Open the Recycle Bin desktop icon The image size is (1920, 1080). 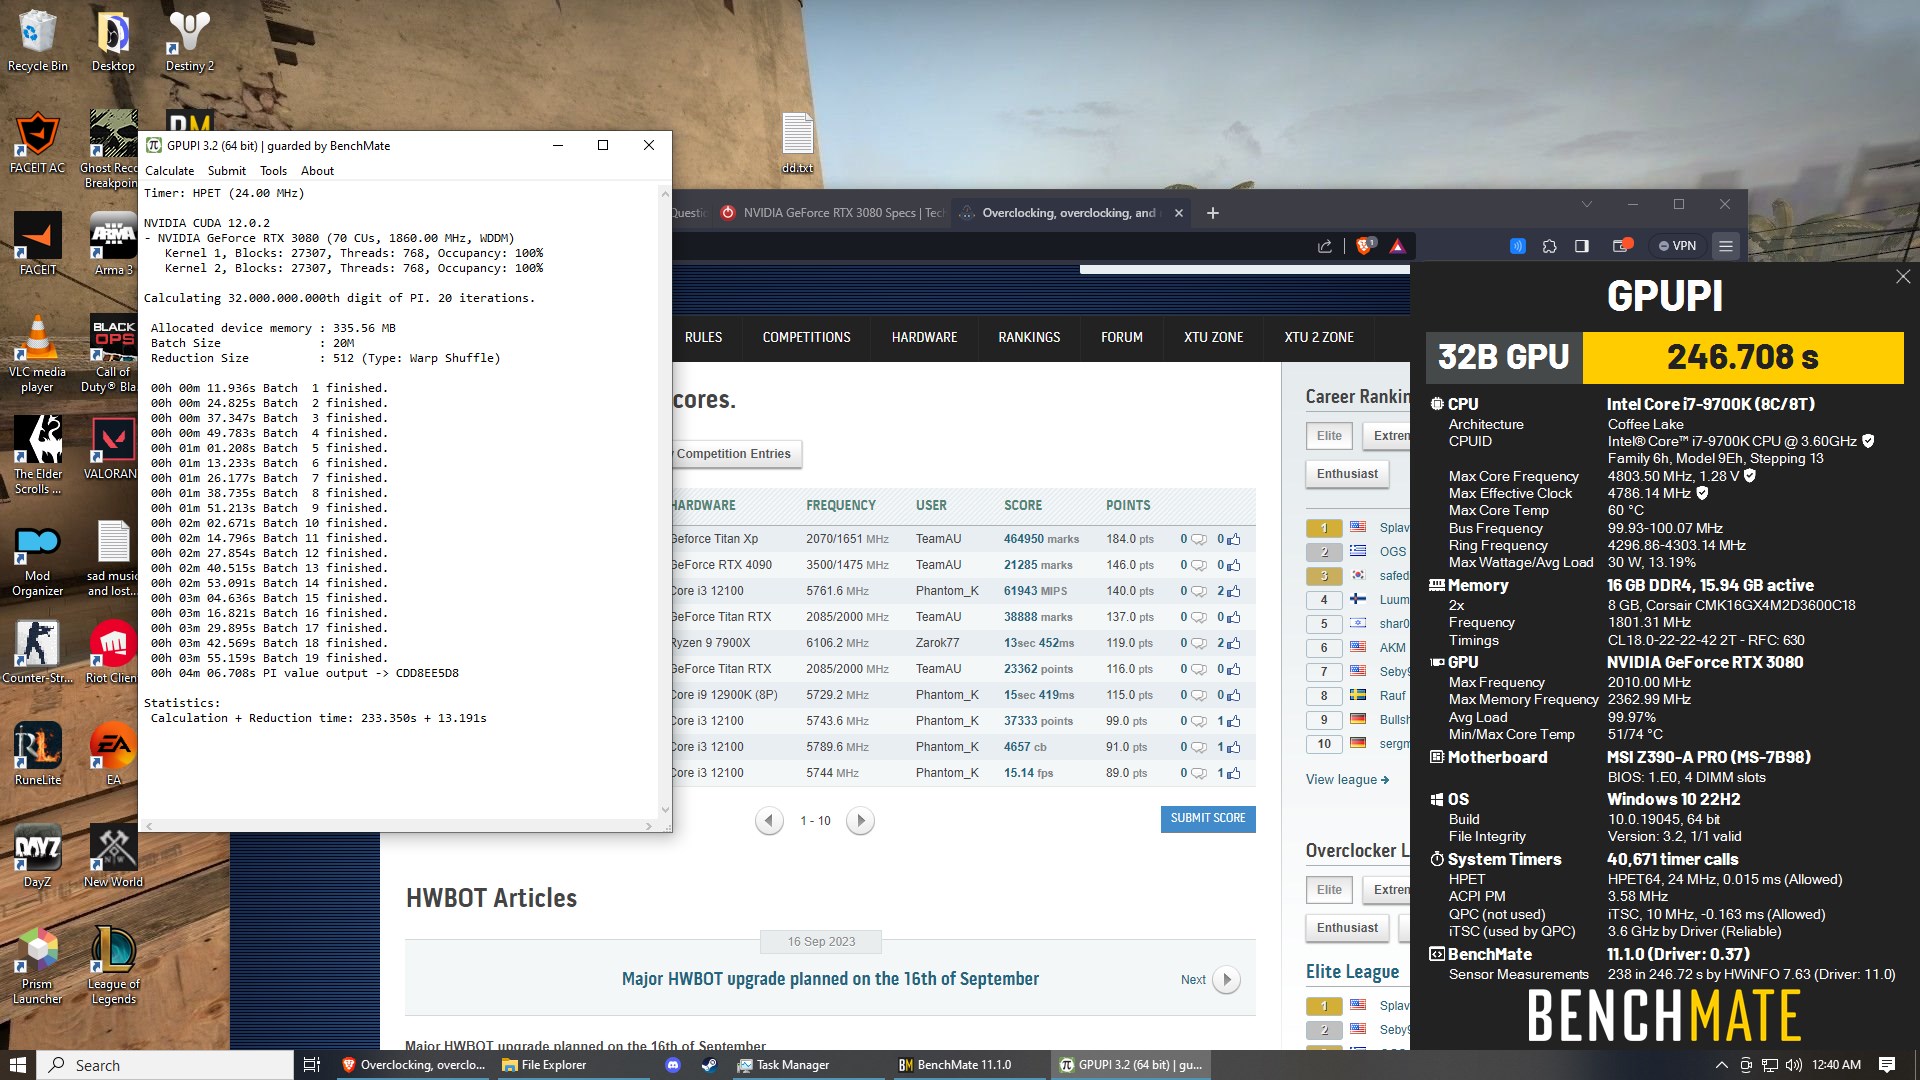(x=38, y=41)
